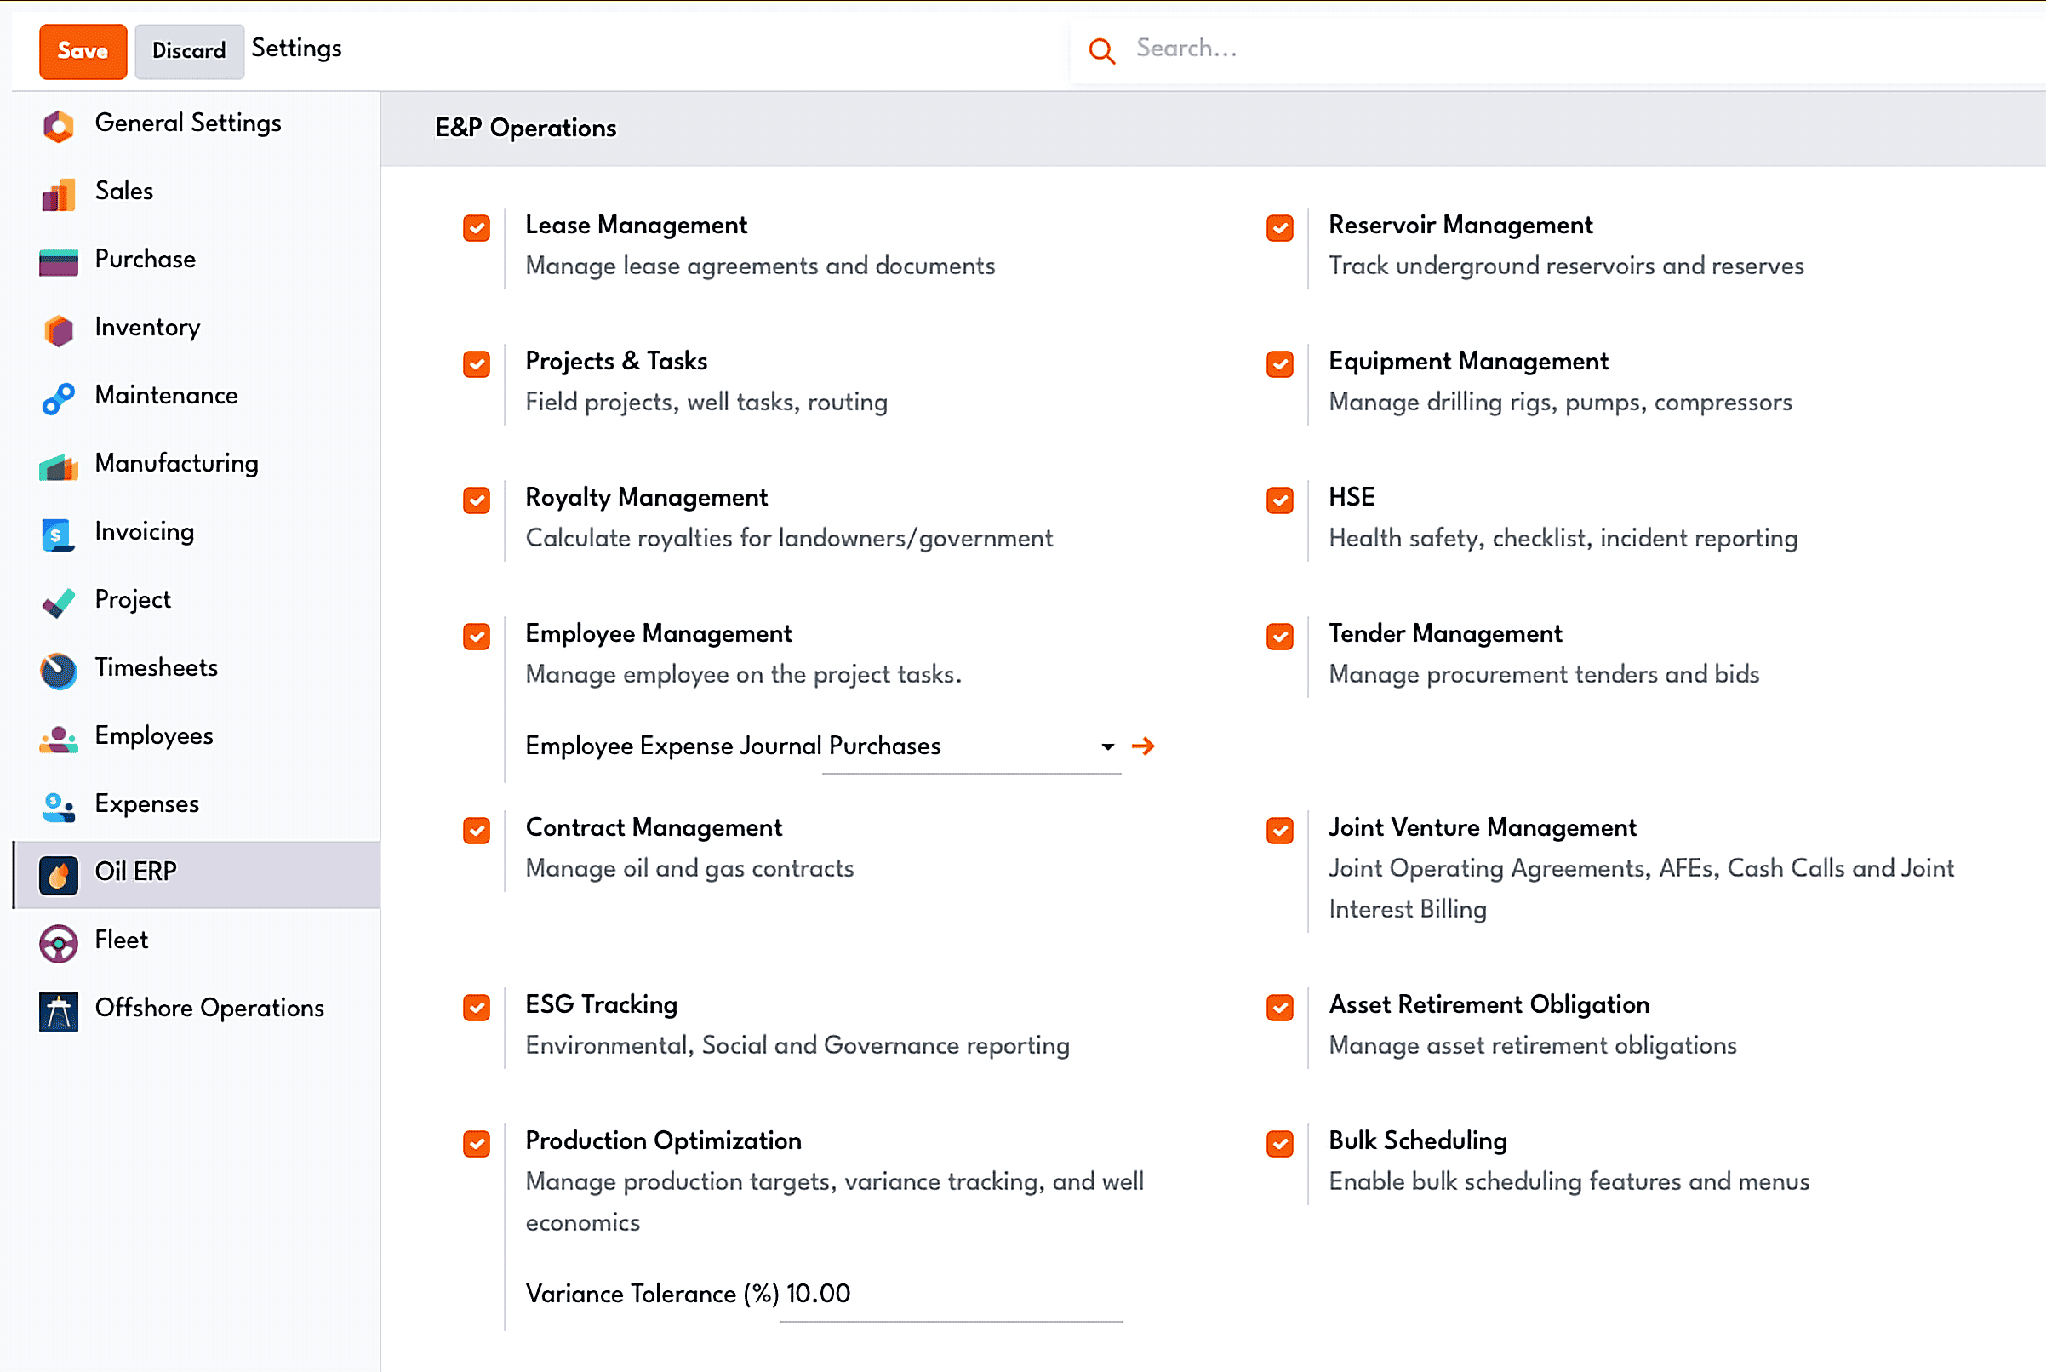Edit Variance Tolerance value 10.00
2046x1372 pixels.
(951, 1294)
